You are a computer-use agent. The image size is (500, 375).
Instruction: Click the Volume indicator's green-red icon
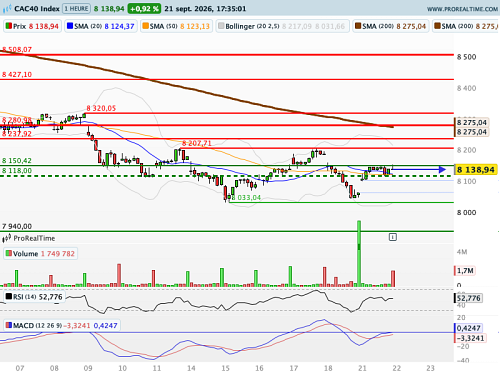(x=9, y=253)
